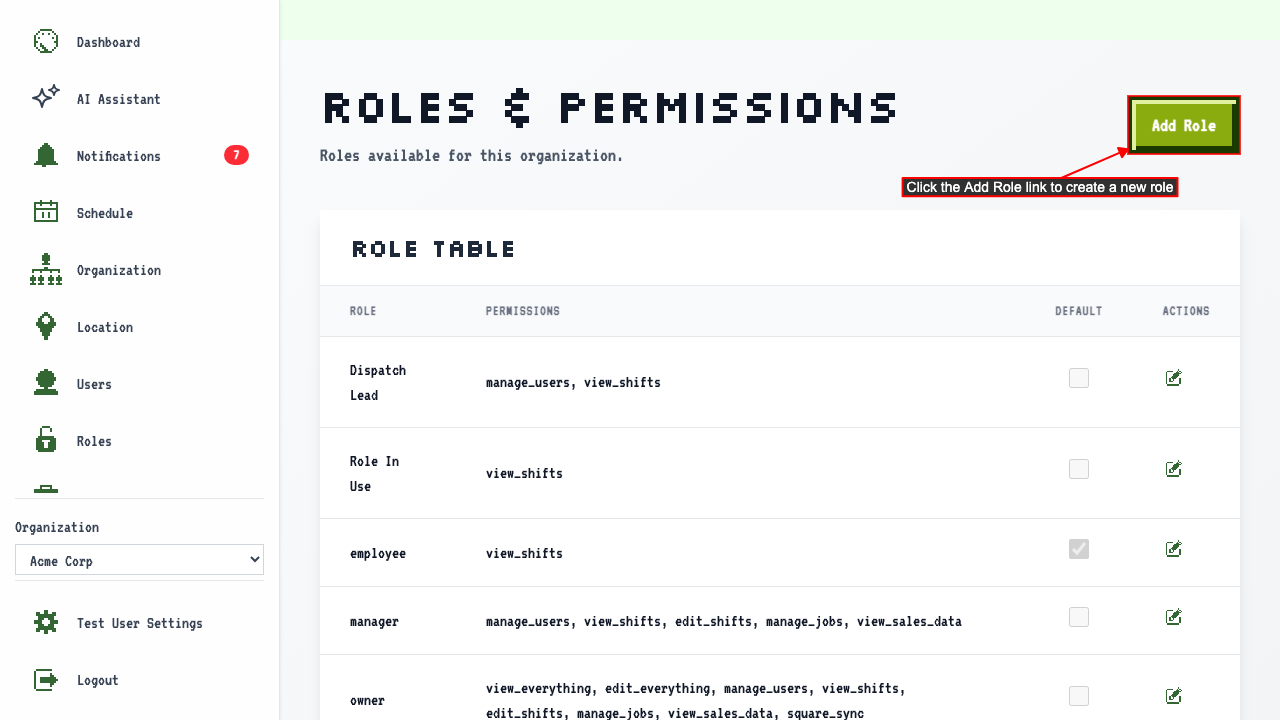
Task: Open the Dashboard sidebar icon
Action: point(46,42)
